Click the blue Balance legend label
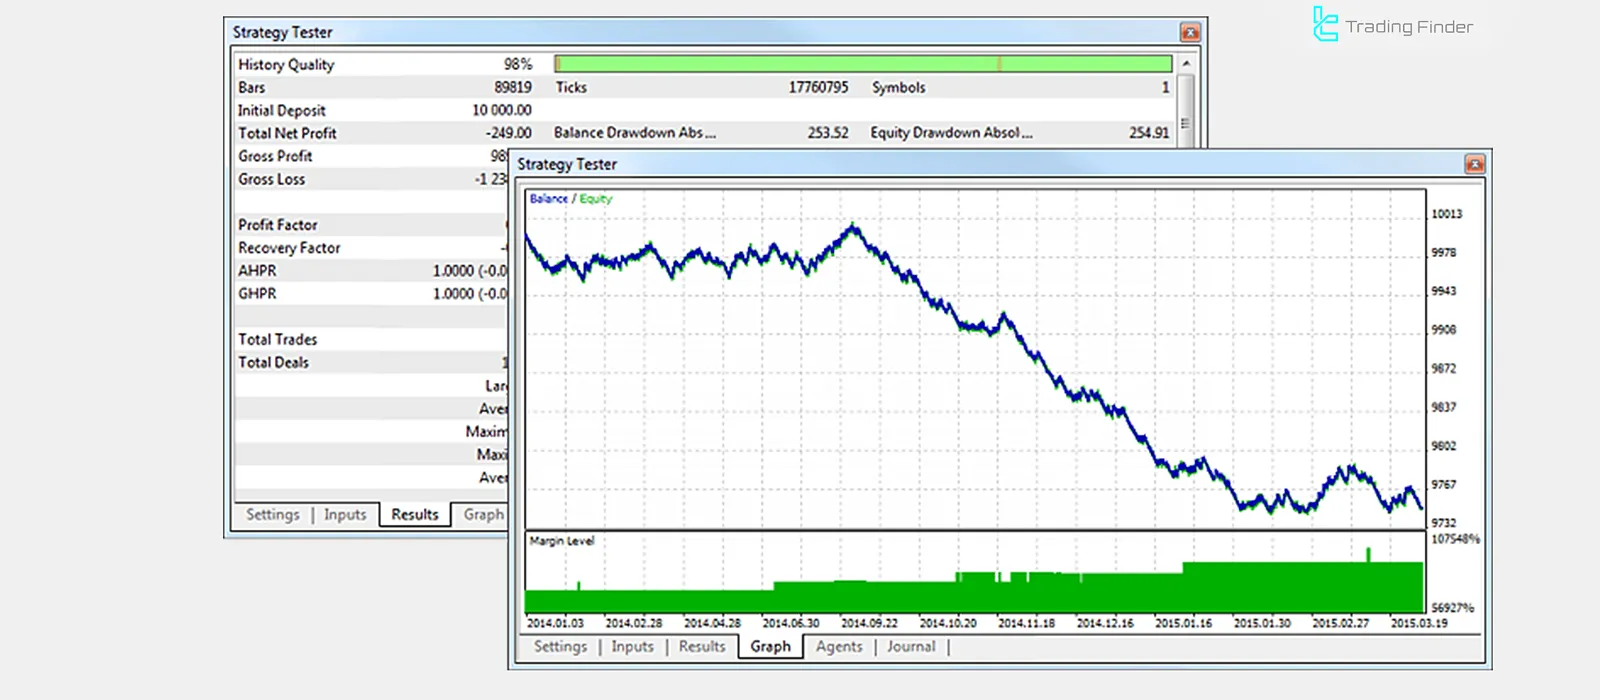1600x700 pixels. pos(548,199)
